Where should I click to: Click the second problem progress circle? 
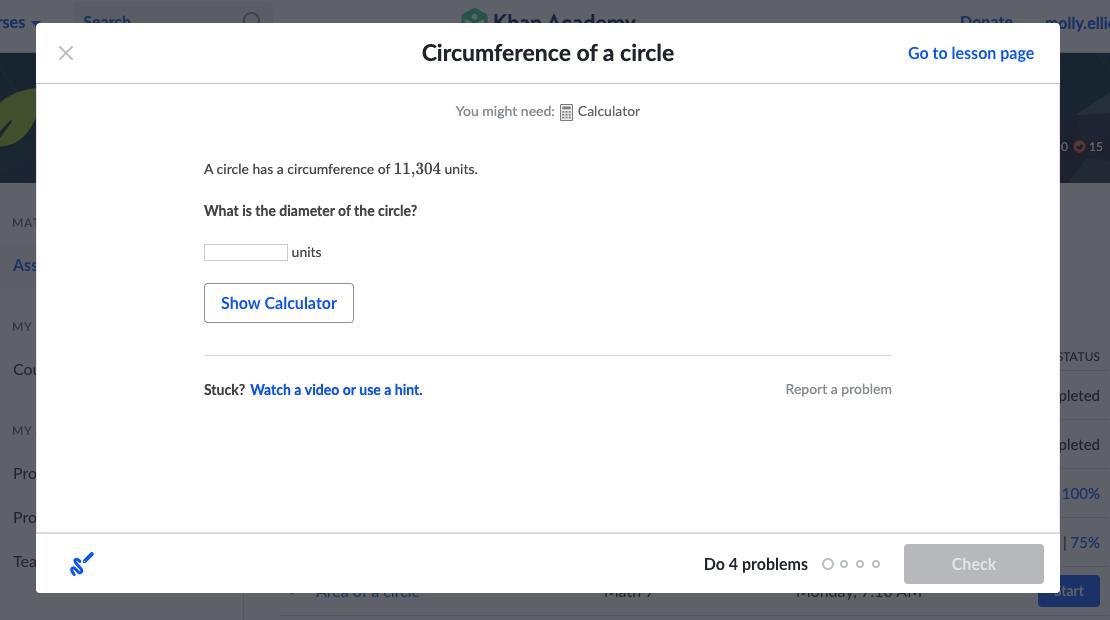[x=844, y=564]
